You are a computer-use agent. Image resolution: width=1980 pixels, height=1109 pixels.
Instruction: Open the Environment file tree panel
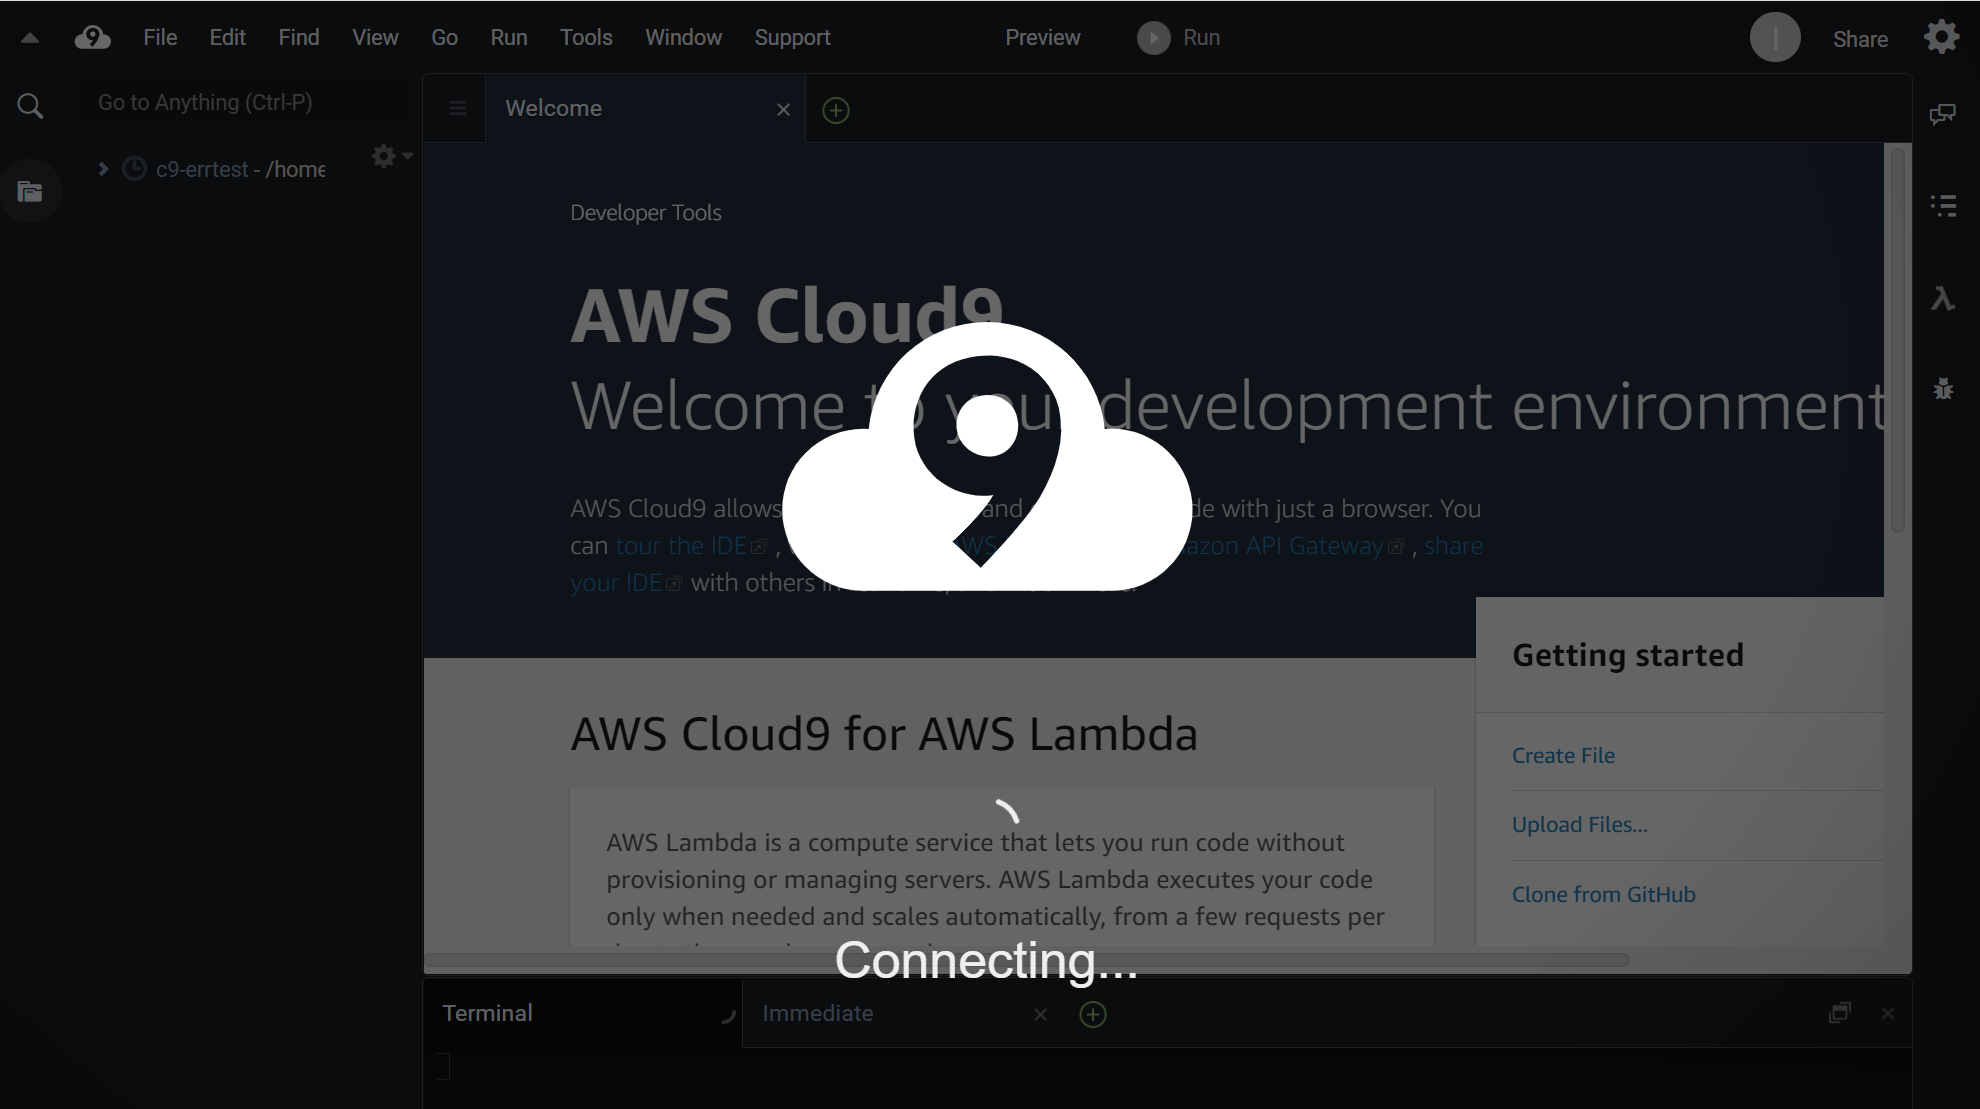click(30, 192)
